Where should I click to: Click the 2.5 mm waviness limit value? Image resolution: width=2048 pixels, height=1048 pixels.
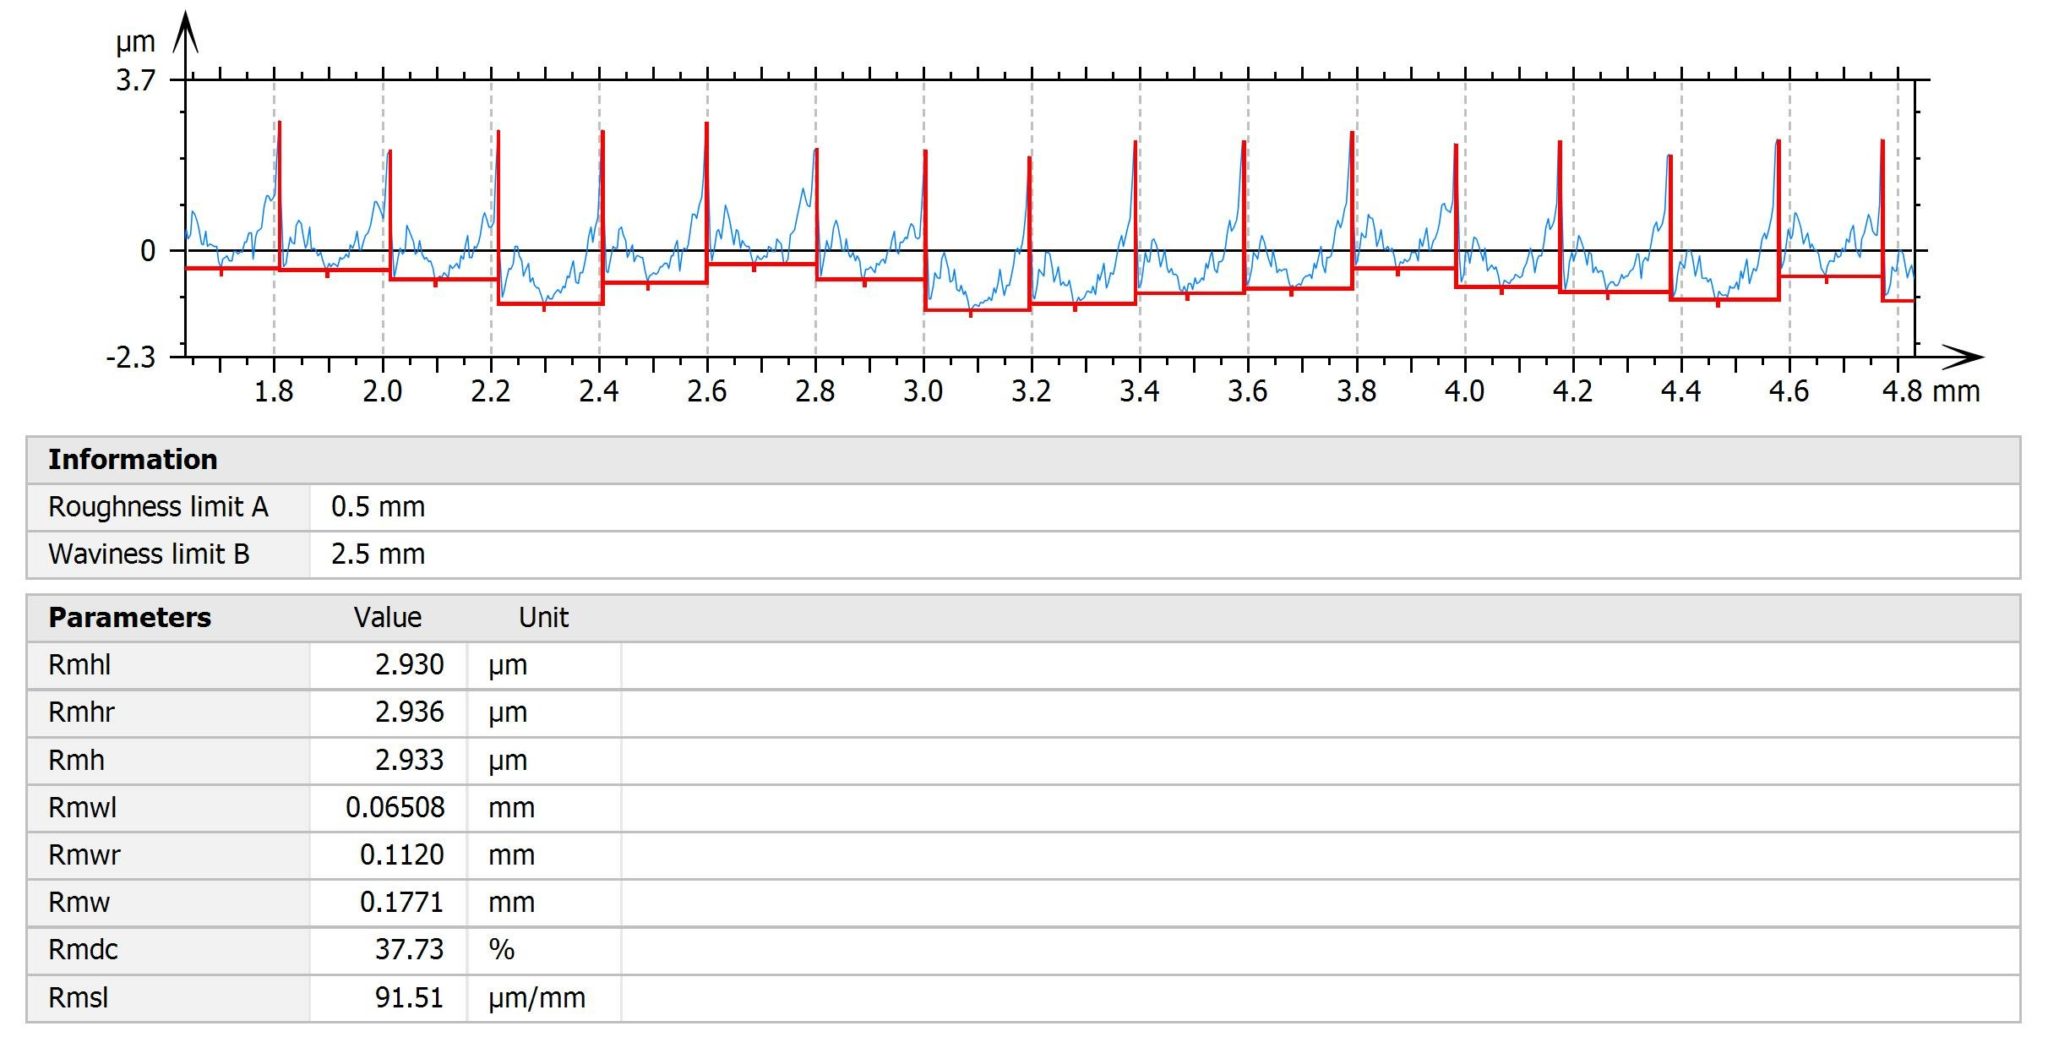[378, 554]
